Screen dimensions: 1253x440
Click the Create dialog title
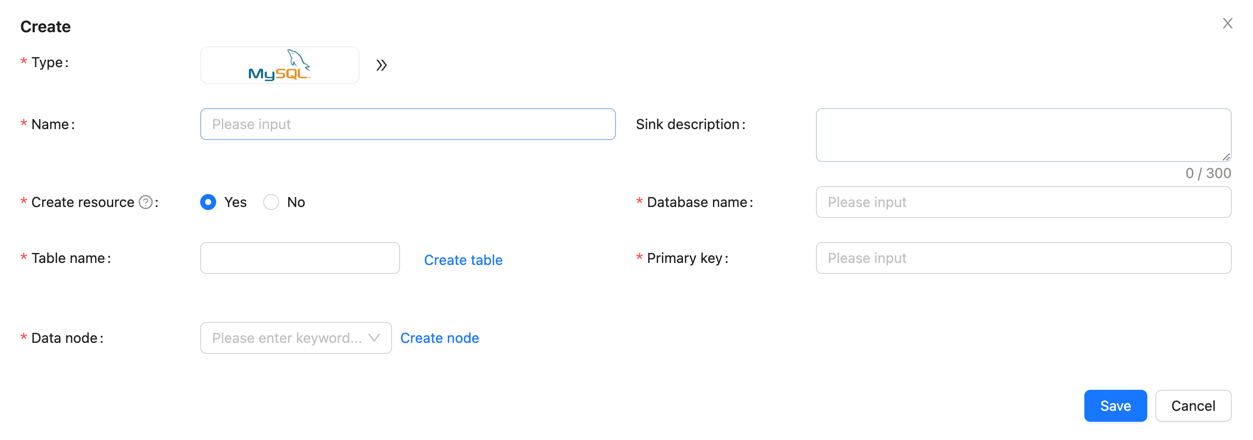[x=45, y=26]
